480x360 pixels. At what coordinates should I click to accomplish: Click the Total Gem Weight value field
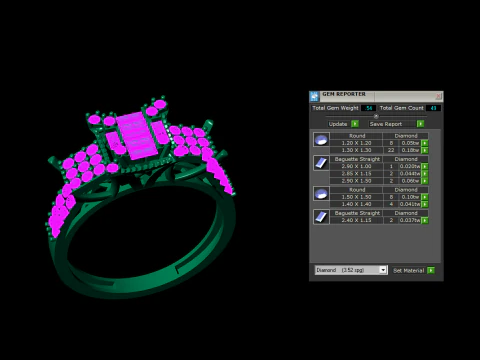tap(369, 108)
